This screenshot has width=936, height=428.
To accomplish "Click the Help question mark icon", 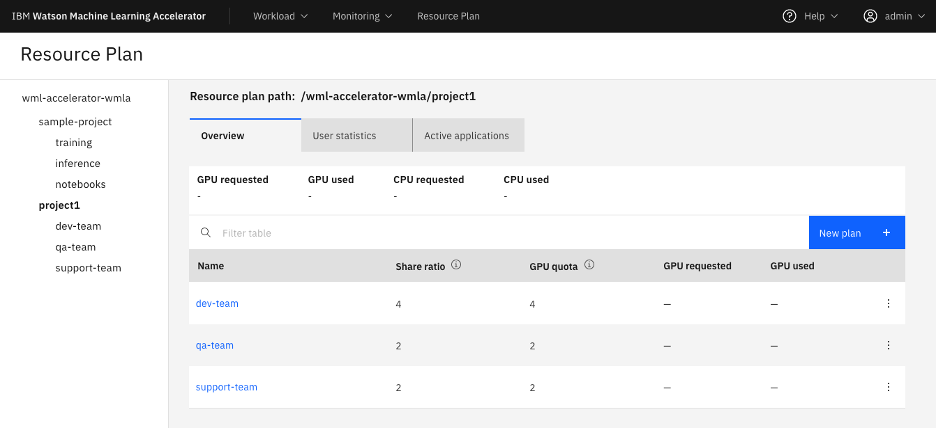I will pyautogui.click(x=789, y=16).
